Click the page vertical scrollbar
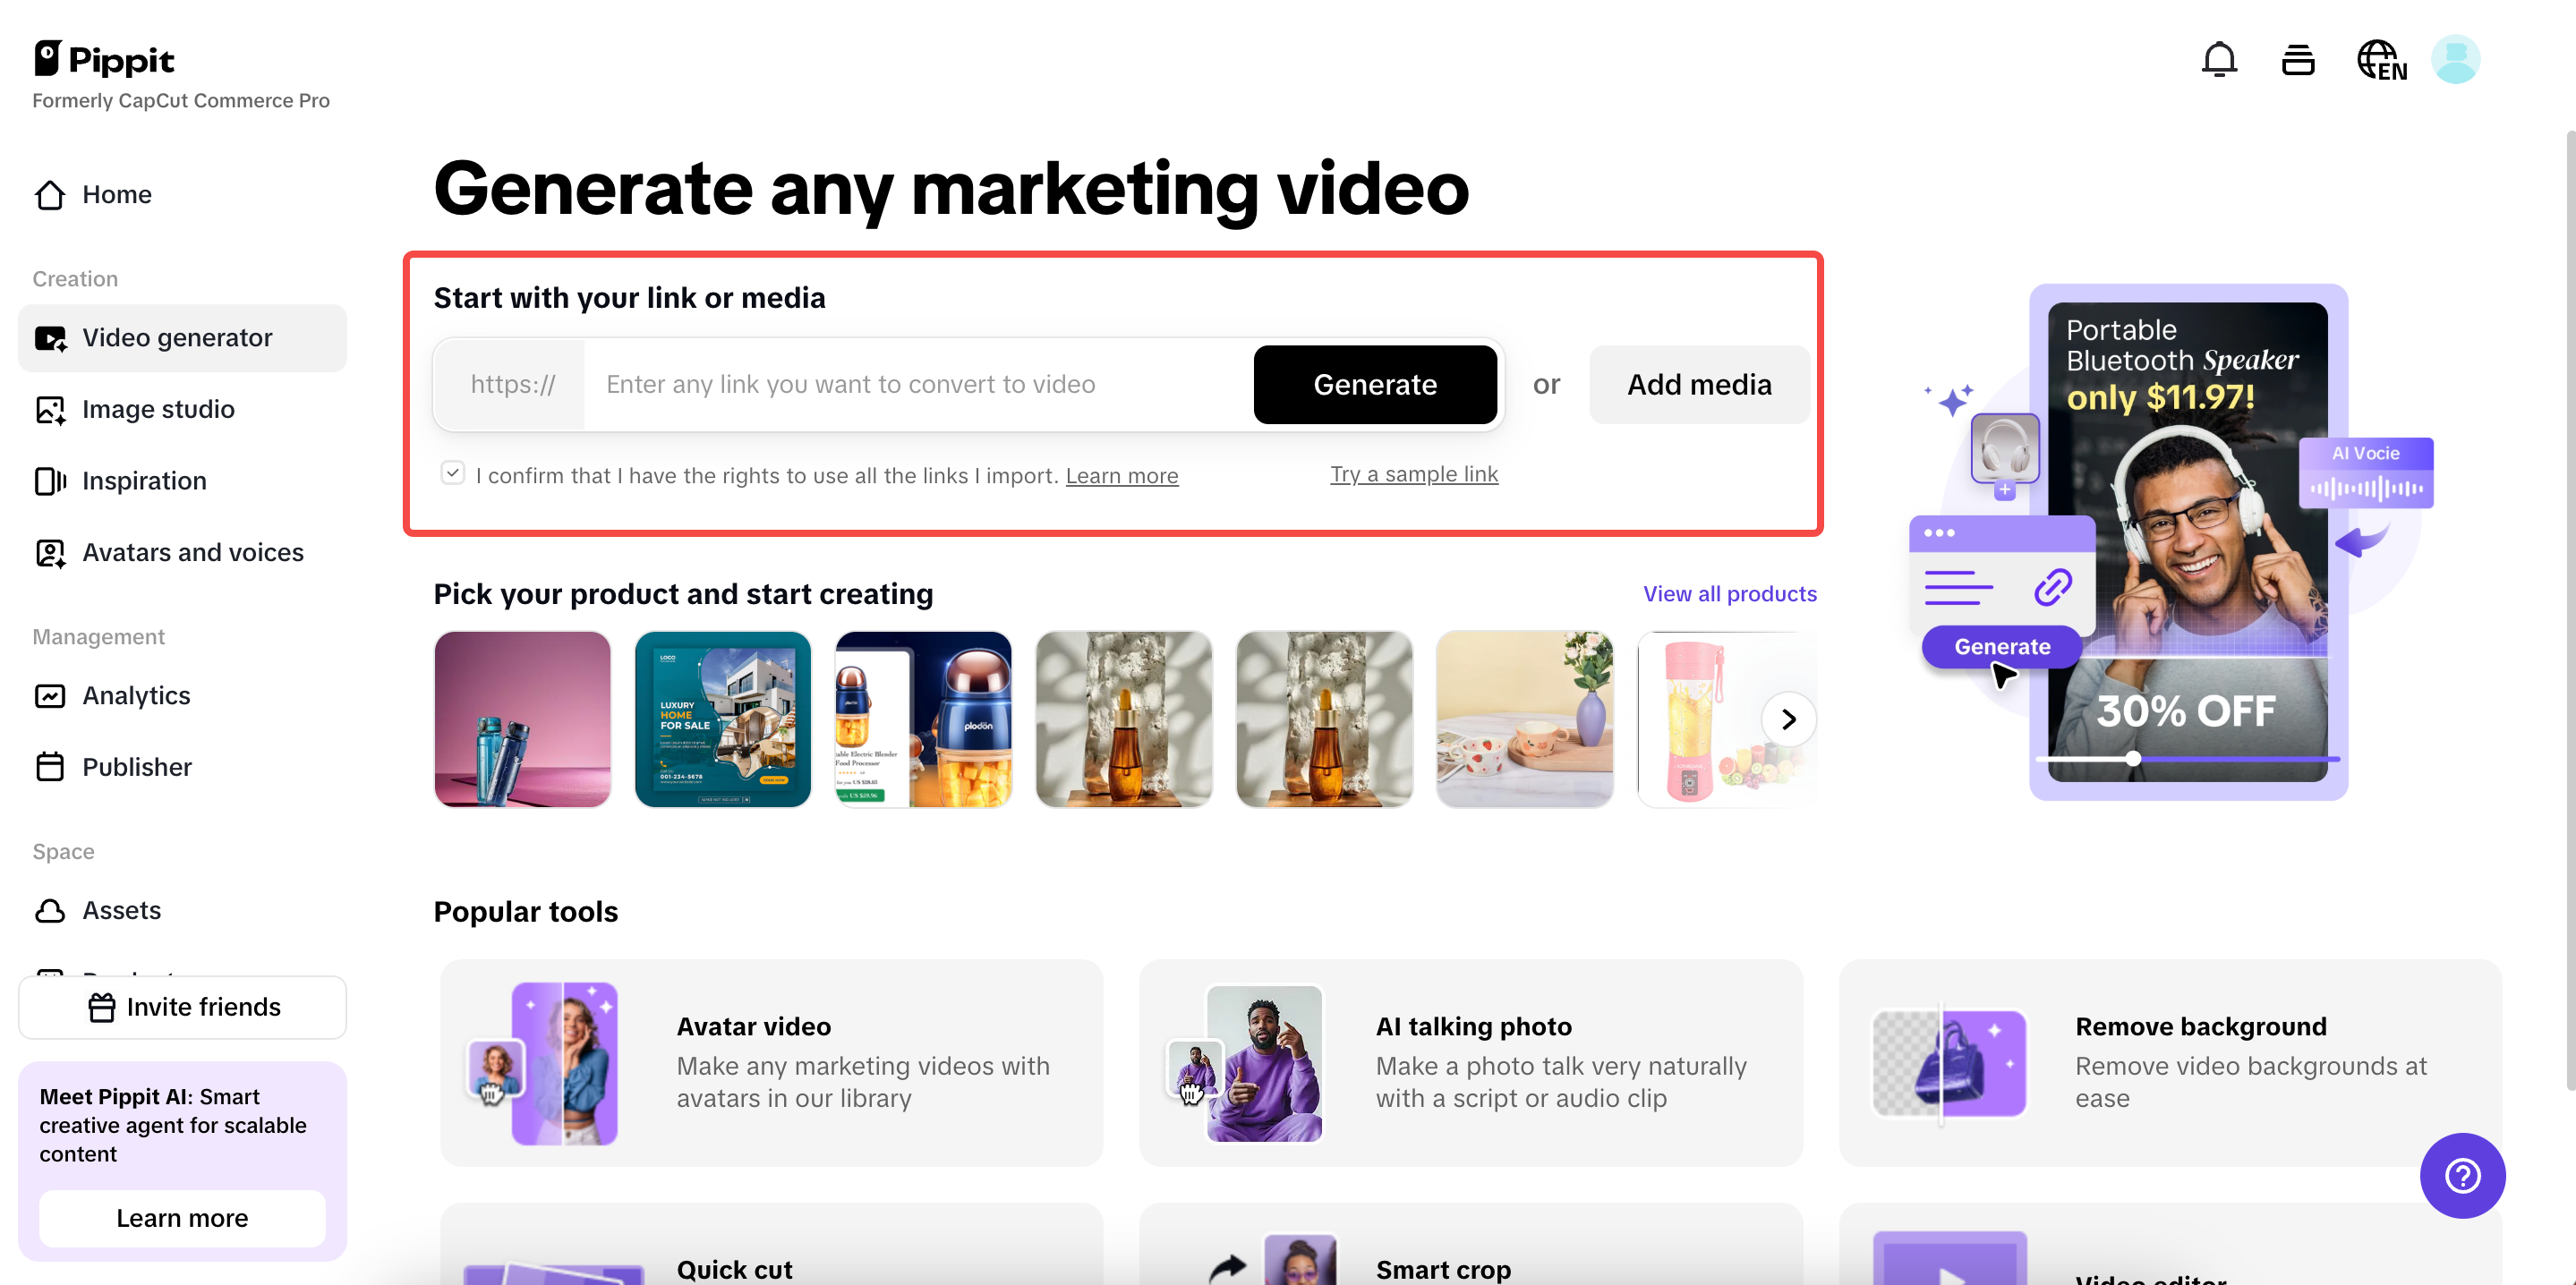2576x1285 pixels. pos(2570,610)
